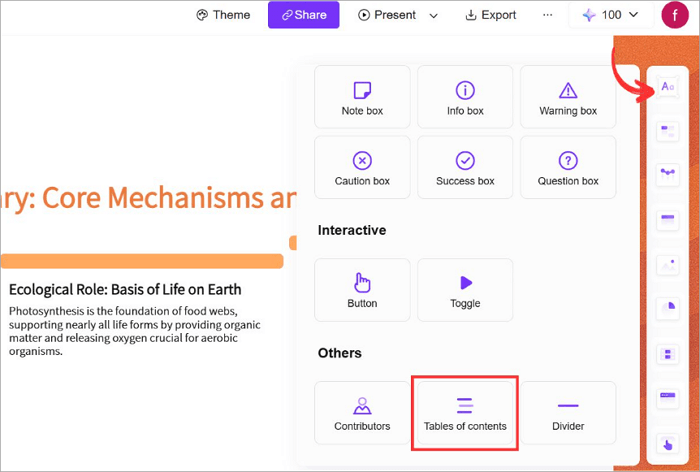Click the Export button

(x=491, y=15)
